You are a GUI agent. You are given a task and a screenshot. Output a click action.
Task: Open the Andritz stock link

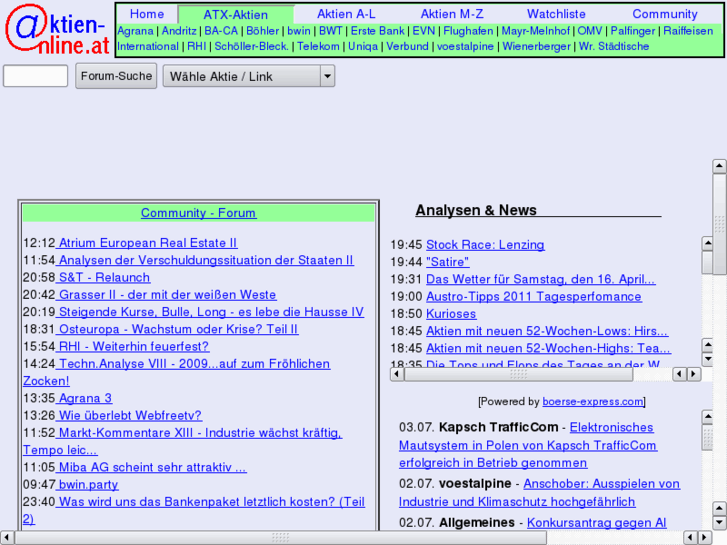(x=179, y=31)
